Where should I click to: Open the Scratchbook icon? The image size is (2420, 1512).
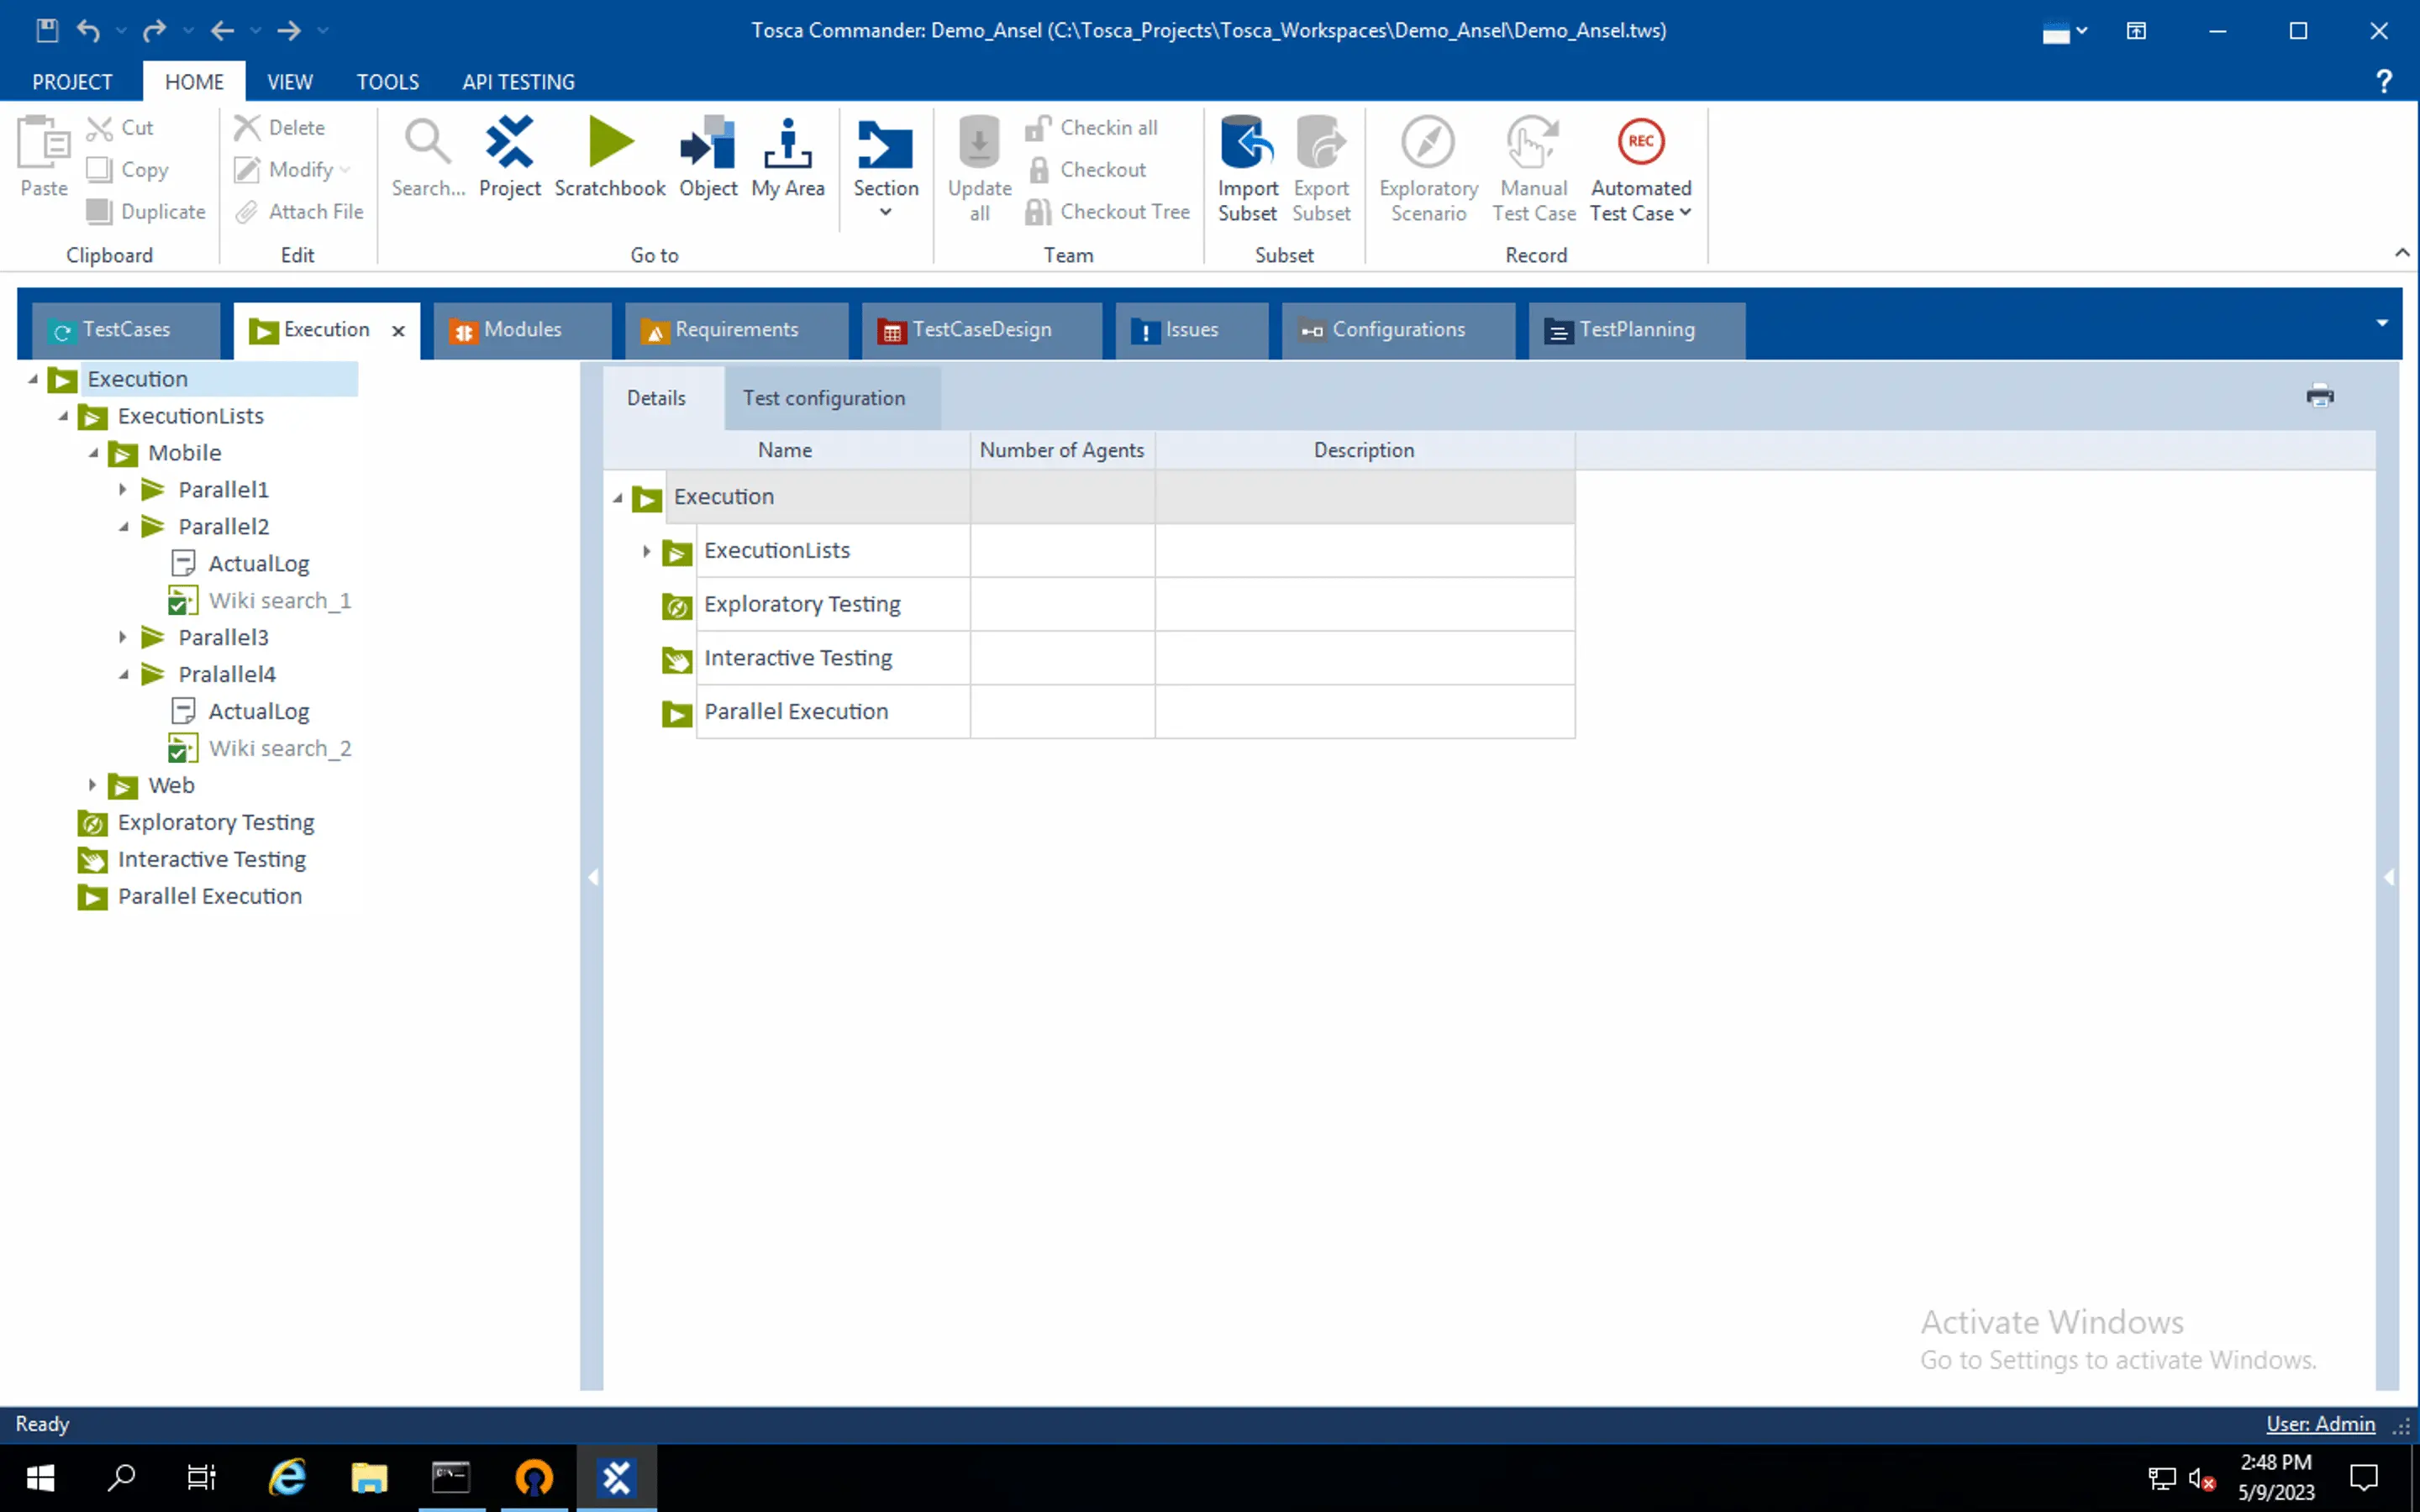click(610, 143)
